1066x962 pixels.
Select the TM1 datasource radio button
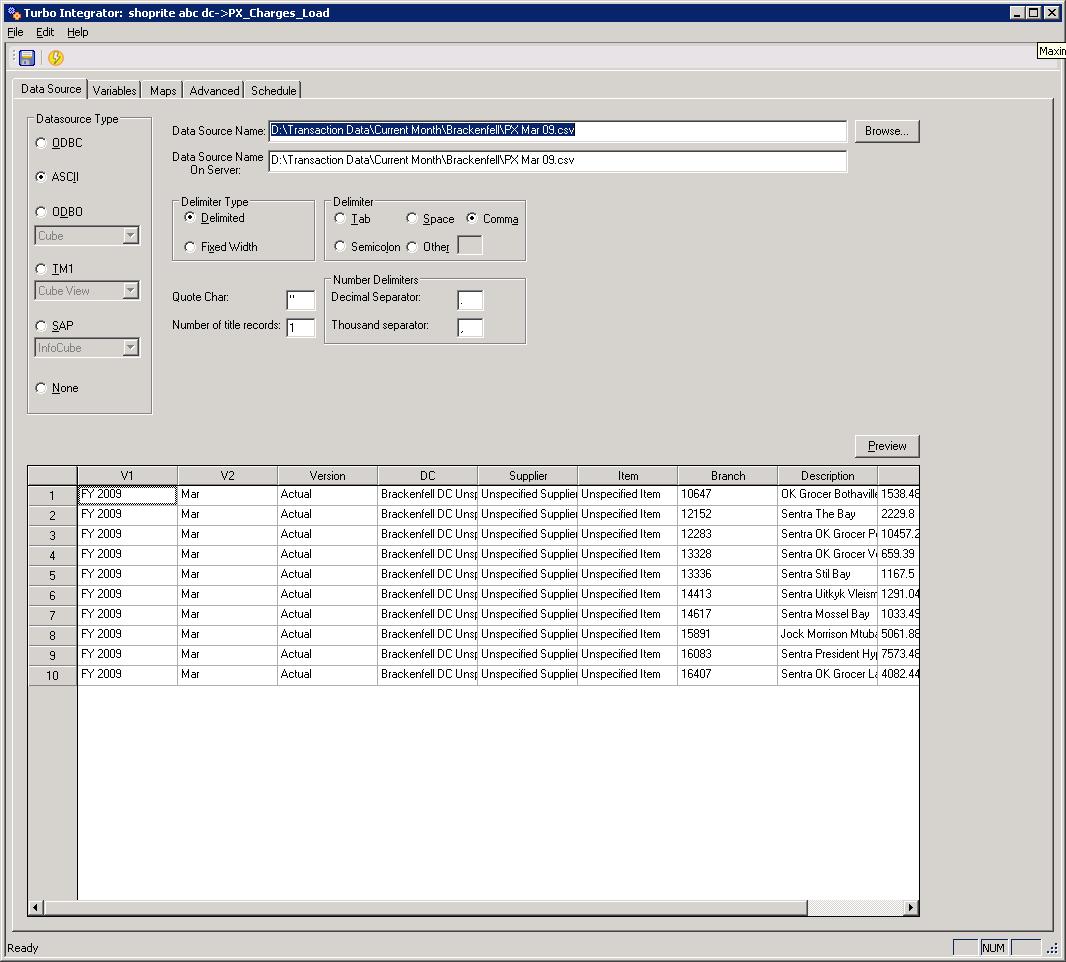pos(41,269)
